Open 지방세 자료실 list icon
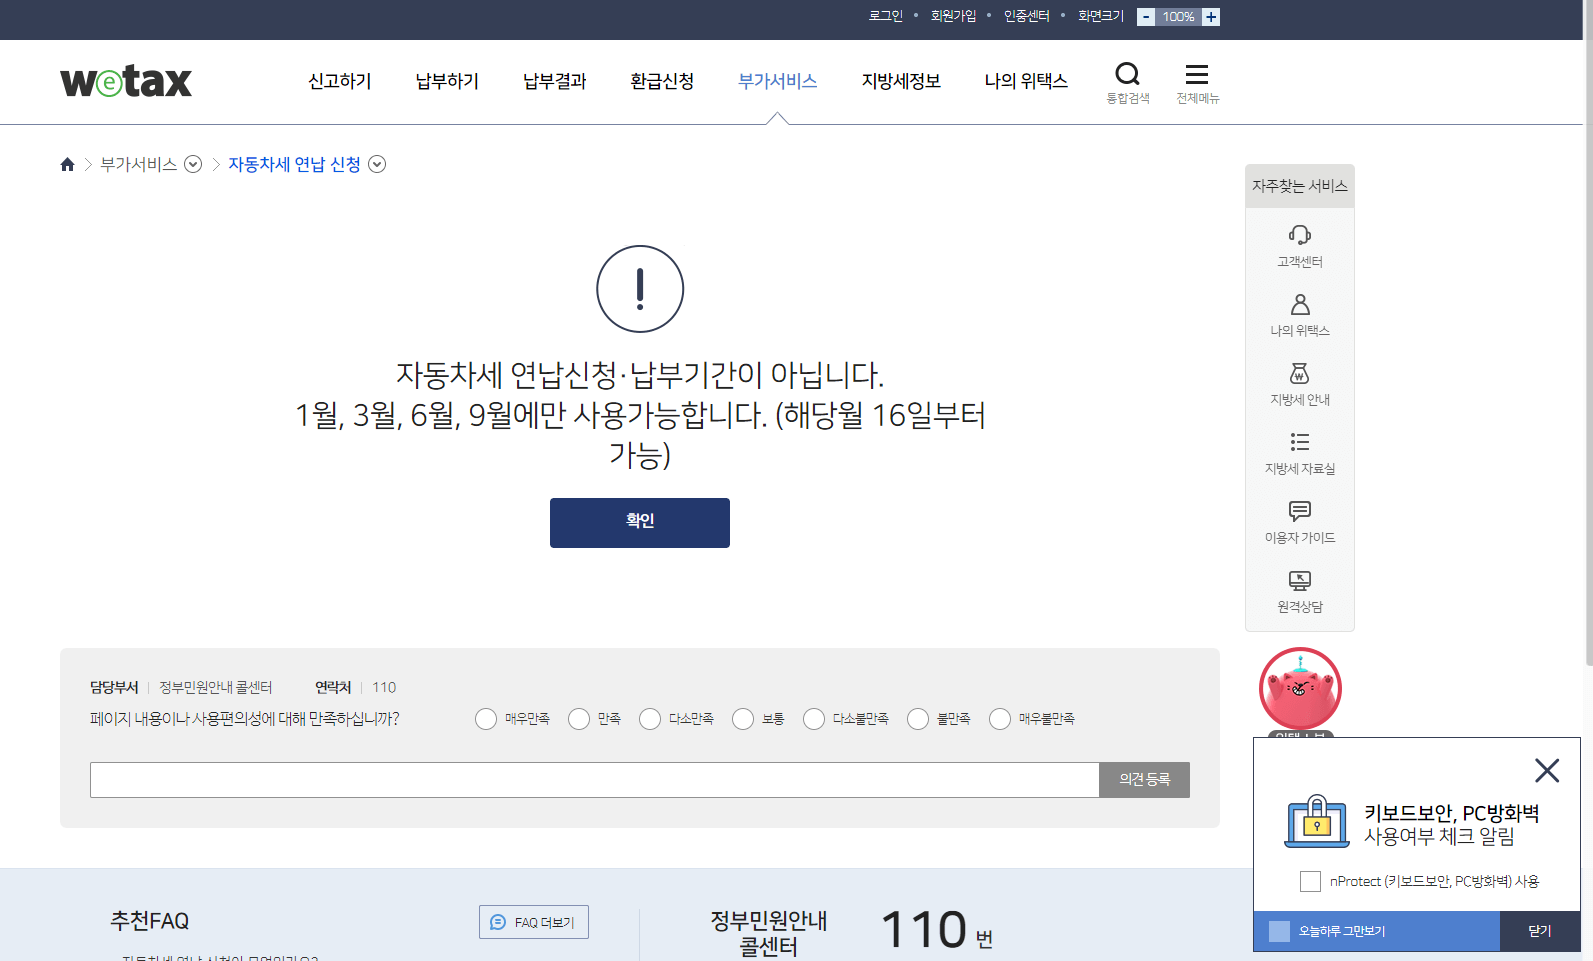 (x=1300, y=442)
